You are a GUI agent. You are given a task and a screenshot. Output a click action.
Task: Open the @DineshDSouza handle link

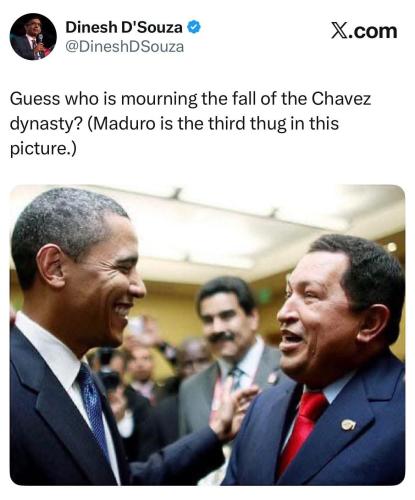coord(125,47)
